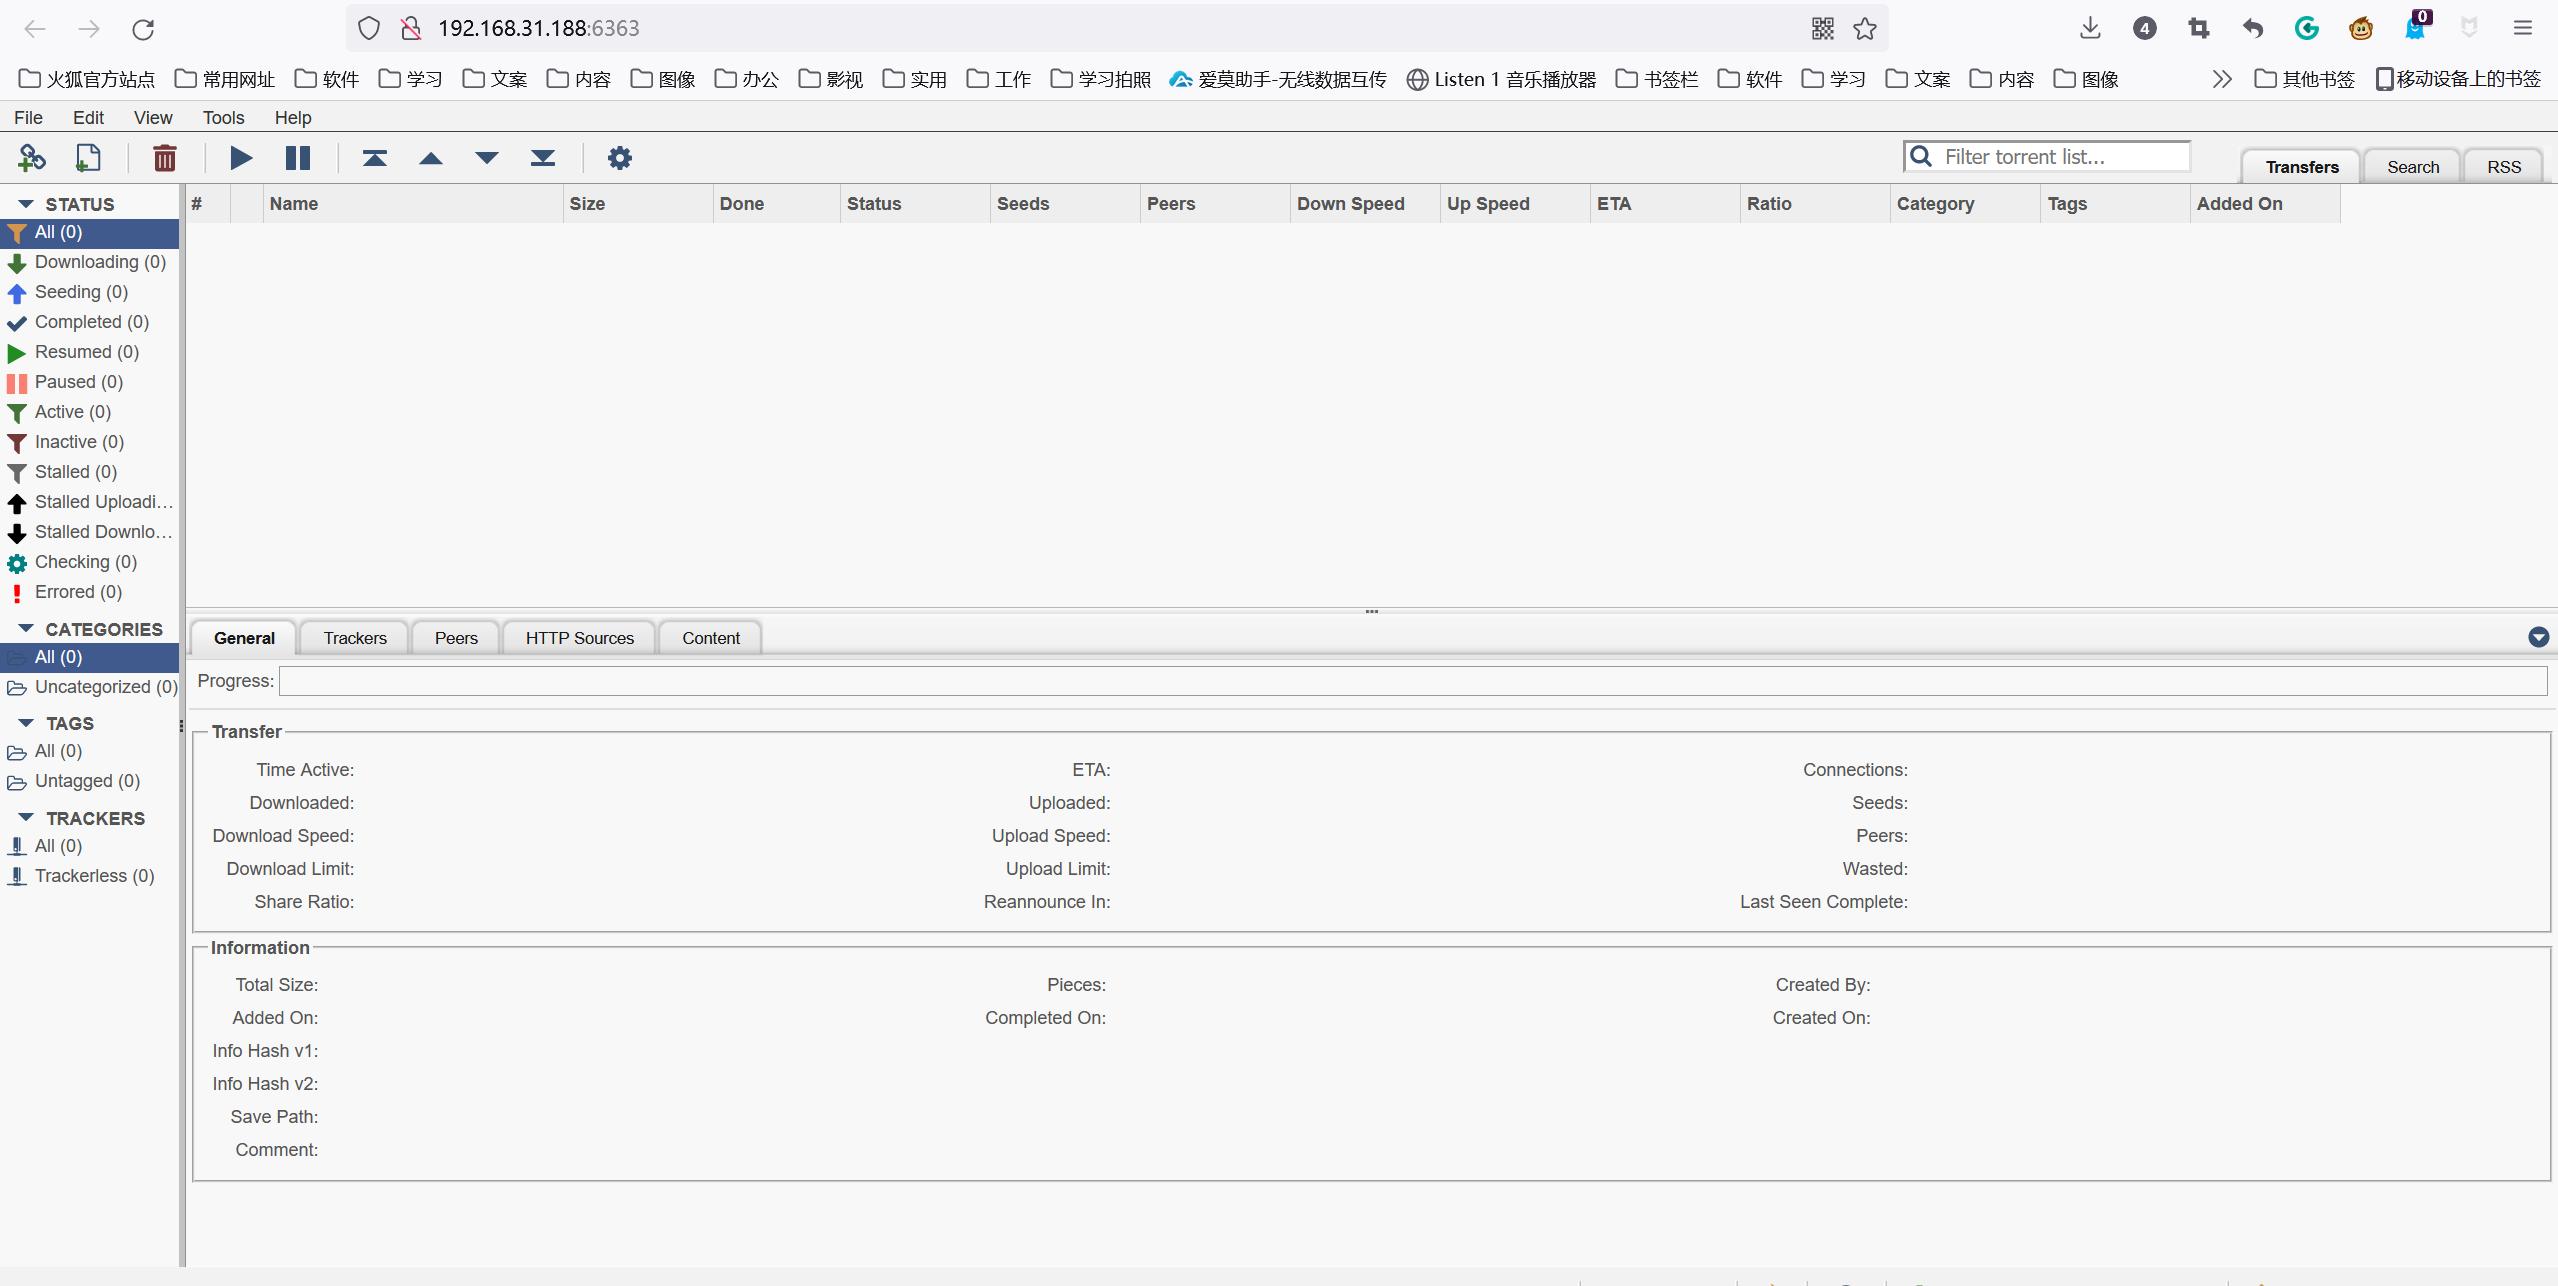Move torrent to top of queue
The width and height of the screenshot is (2558, 1286).
click(x=375, y=158)
